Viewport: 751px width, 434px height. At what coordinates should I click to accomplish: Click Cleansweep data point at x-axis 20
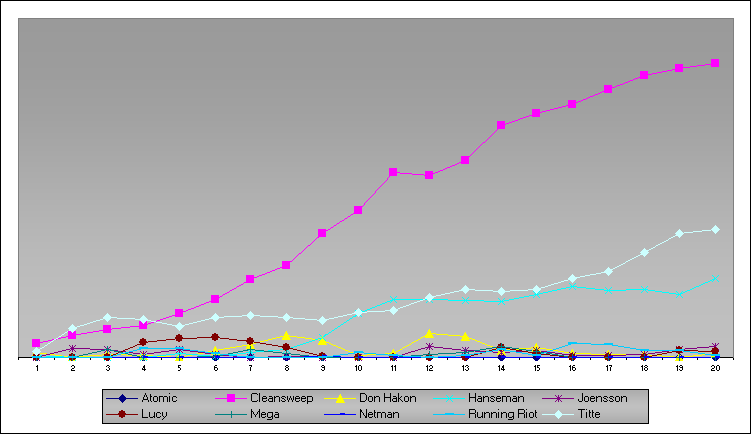pos(715,63)
